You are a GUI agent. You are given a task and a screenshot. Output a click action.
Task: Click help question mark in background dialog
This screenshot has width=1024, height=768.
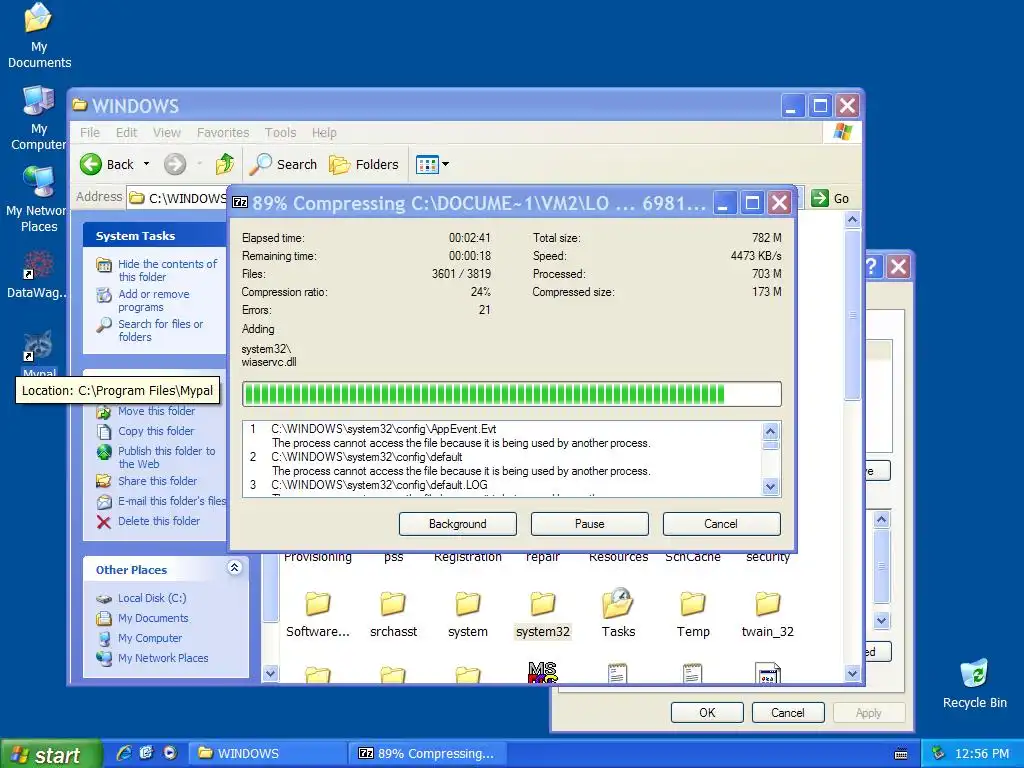872,266
